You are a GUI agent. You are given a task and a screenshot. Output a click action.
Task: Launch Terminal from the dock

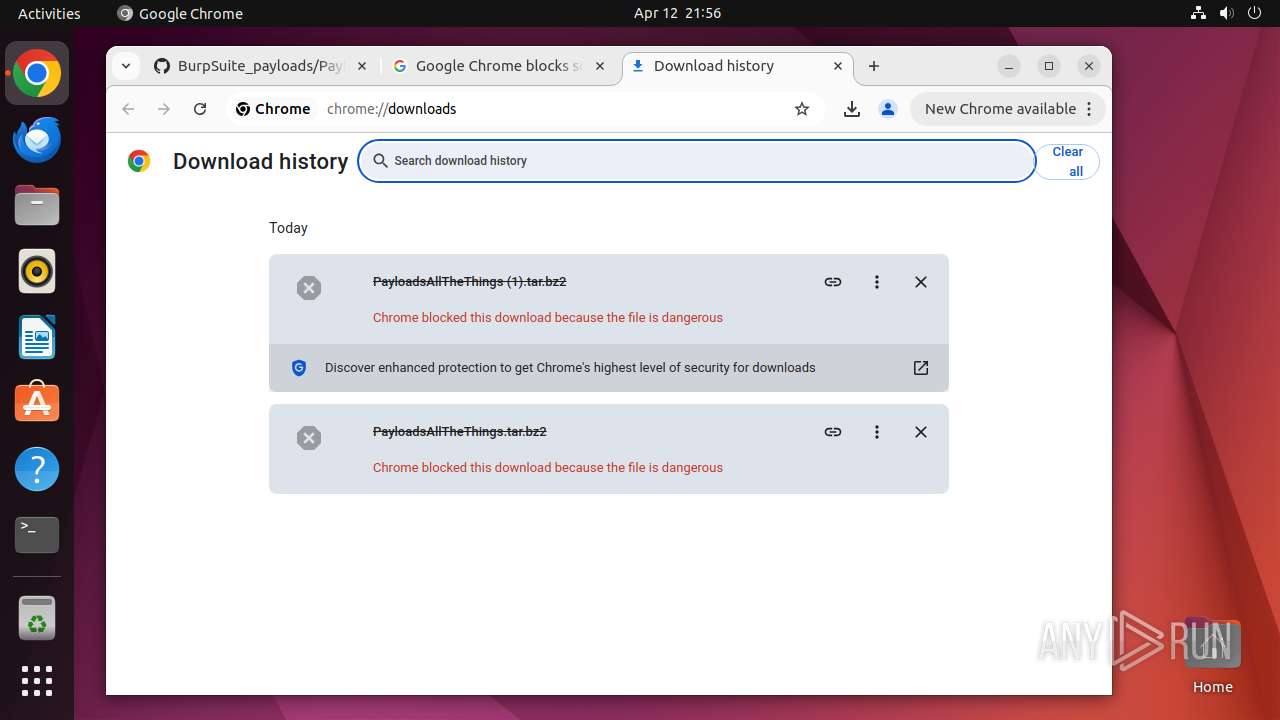pyautogui.click(x=37, y=535)
